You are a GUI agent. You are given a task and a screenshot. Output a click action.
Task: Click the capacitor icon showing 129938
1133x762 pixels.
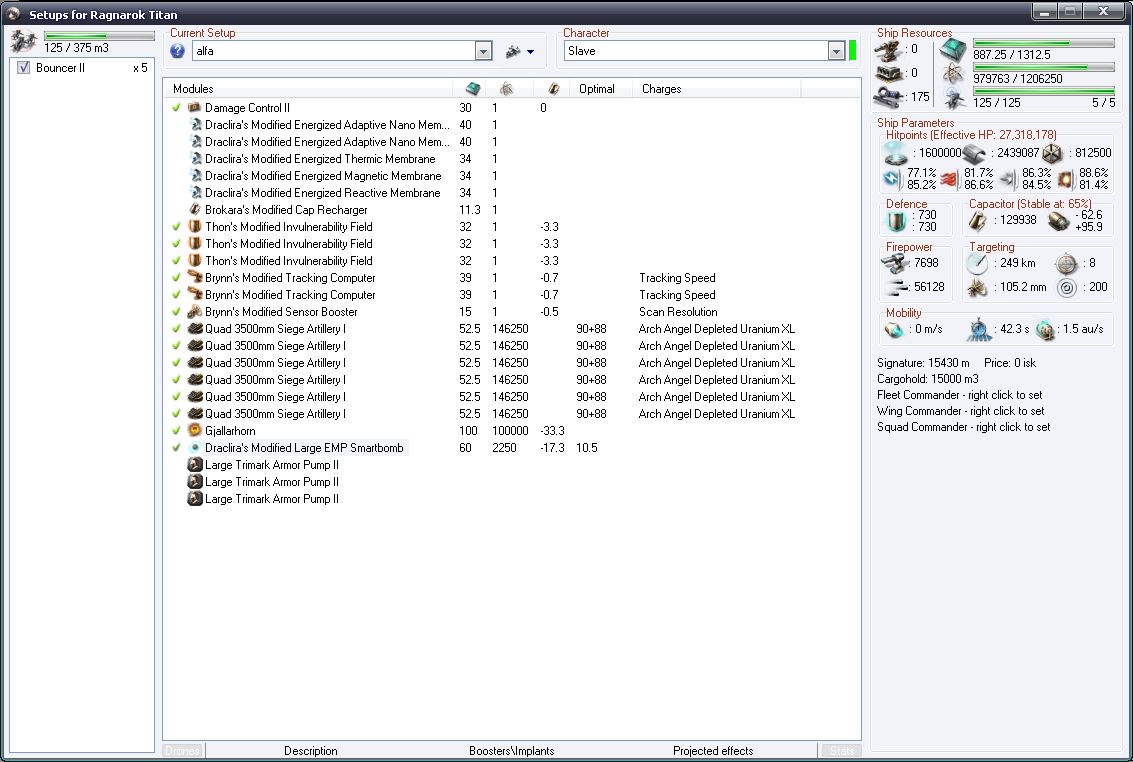[978, 220]
